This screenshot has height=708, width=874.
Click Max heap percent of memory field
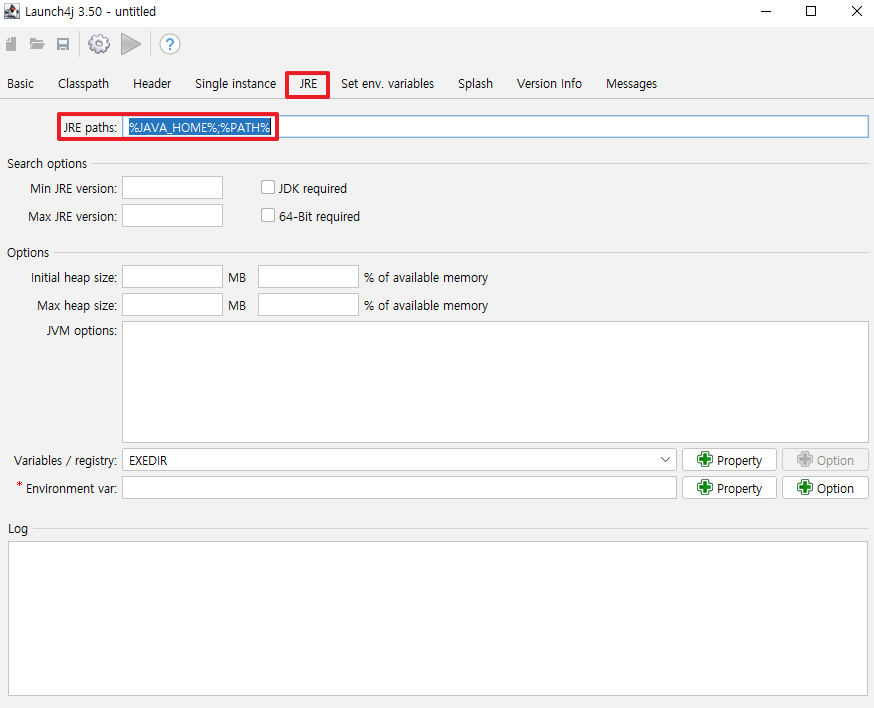pos(308,305)
